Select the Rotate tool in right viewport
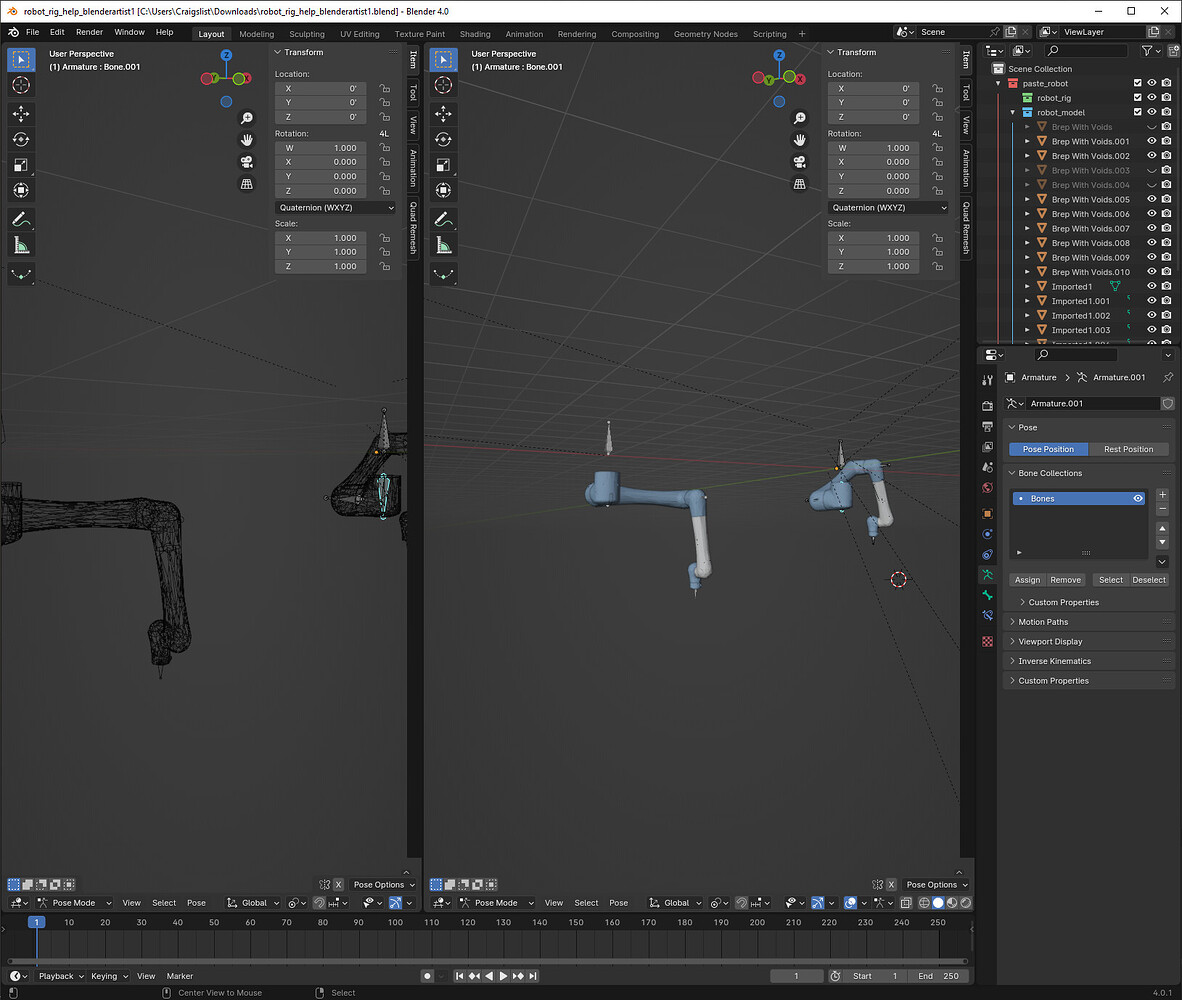The image size is (1182, 1000). tap(443, 139)
